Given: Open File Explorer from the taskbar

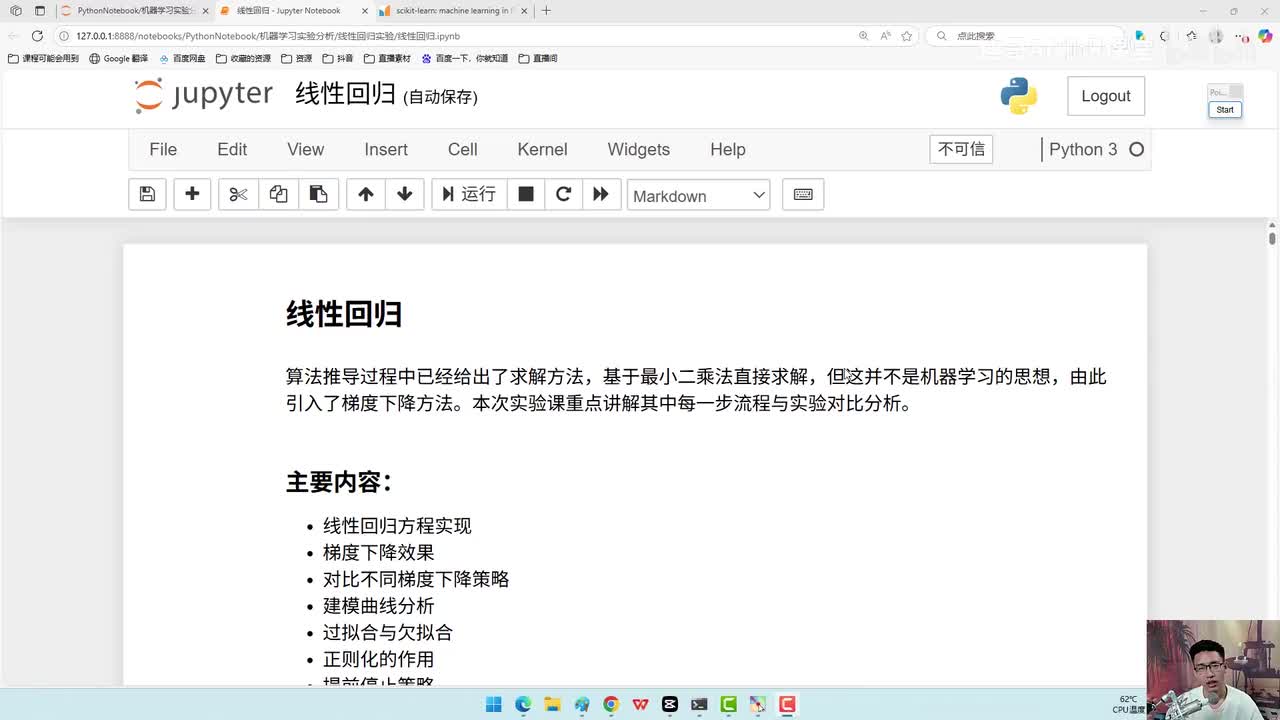Looking at the screenshot, I should click(x=552, y=704).
